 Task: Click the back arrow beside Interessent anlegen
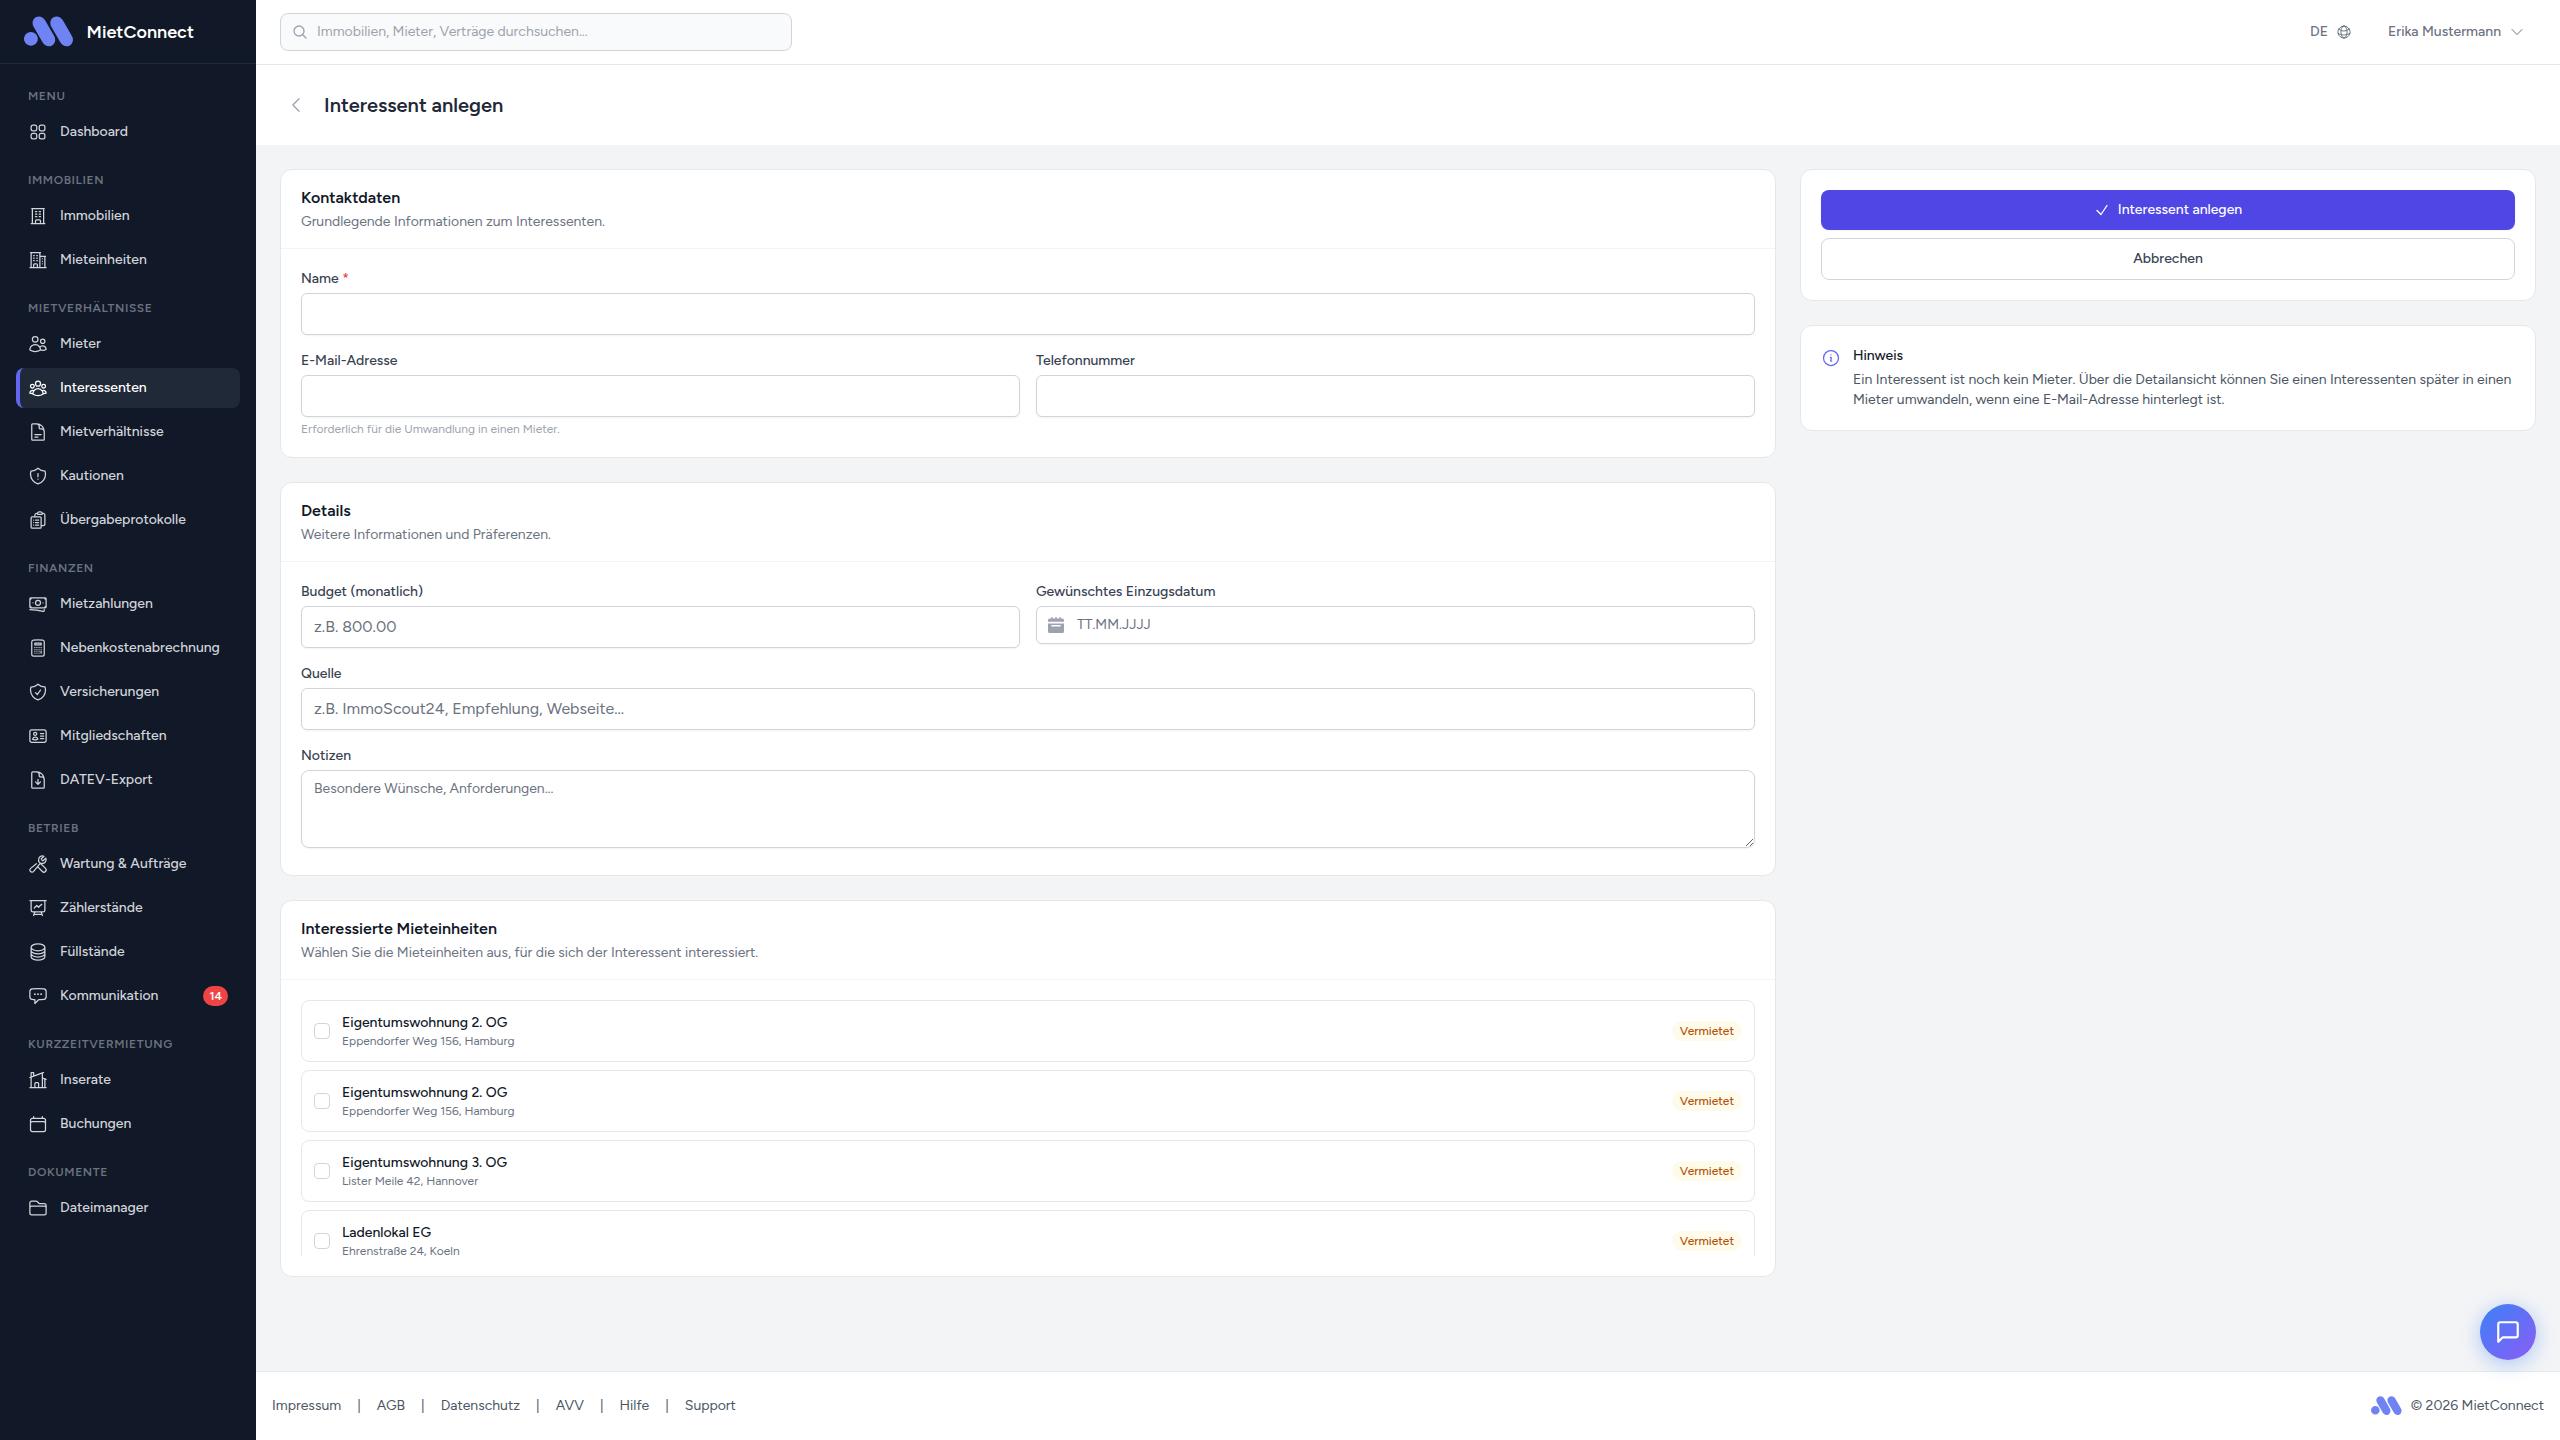pyautogui.click(x=296, y=105)
